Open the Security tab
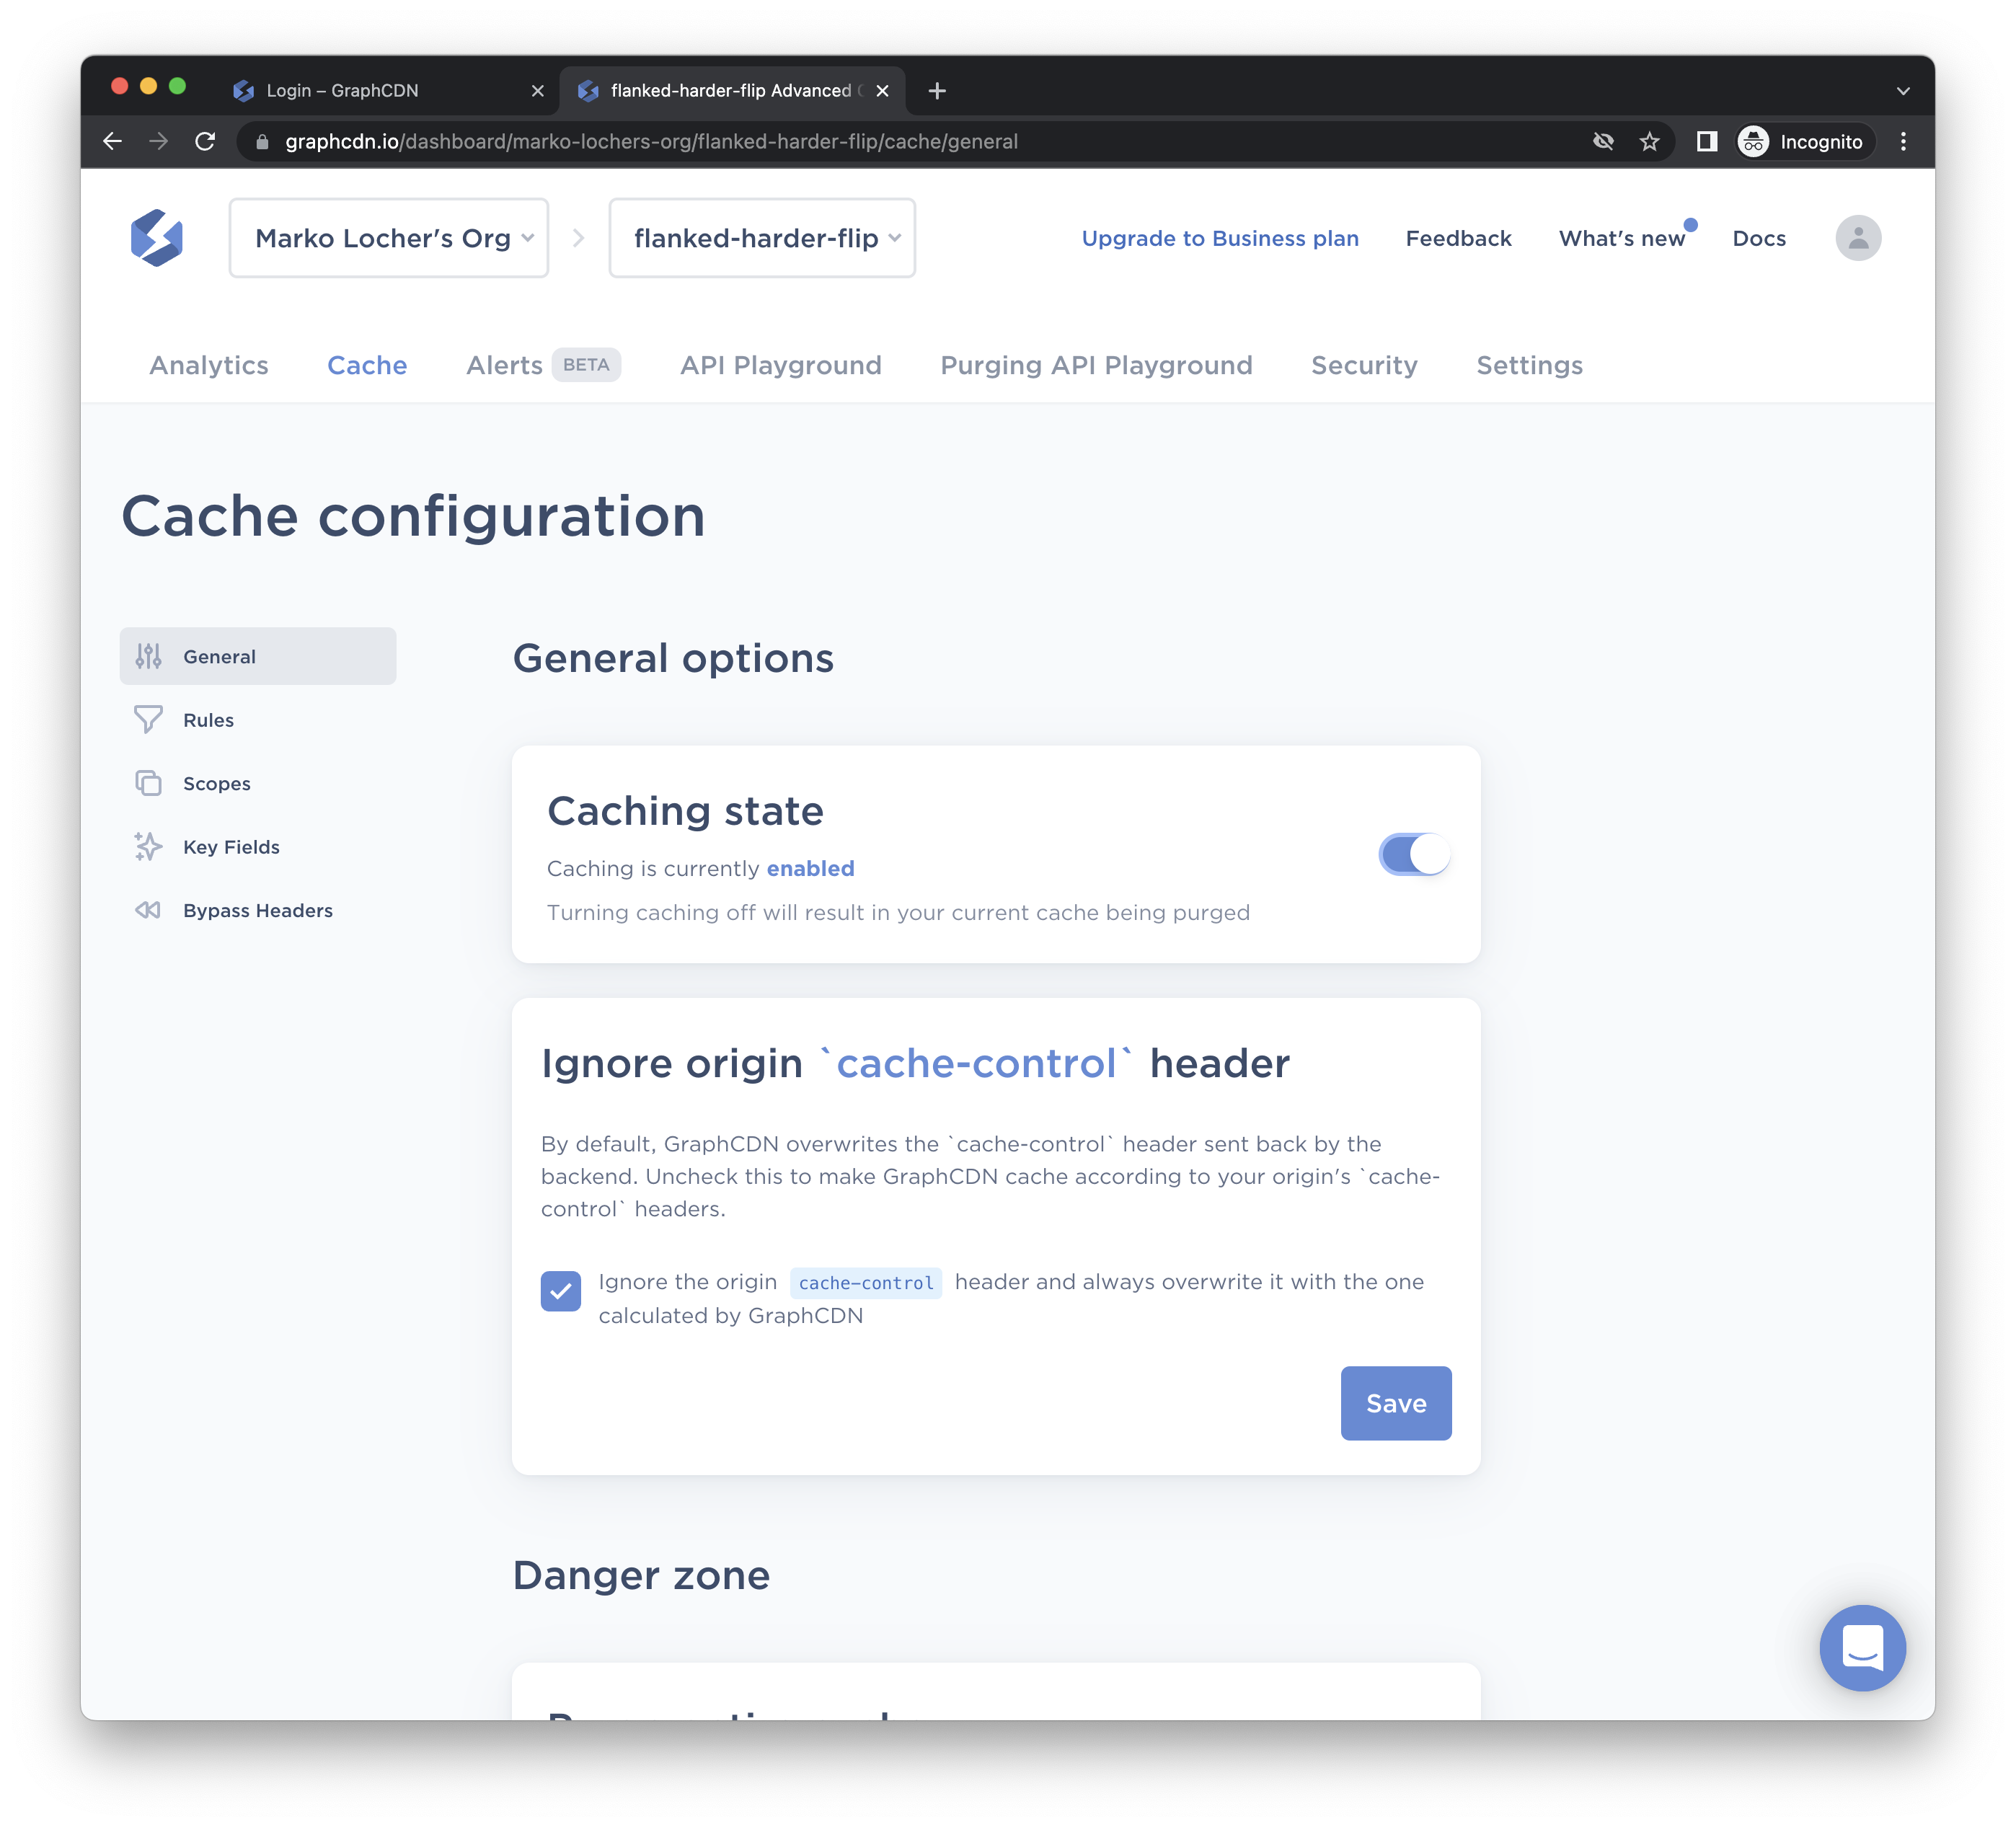 click(x=1364, y=365)
